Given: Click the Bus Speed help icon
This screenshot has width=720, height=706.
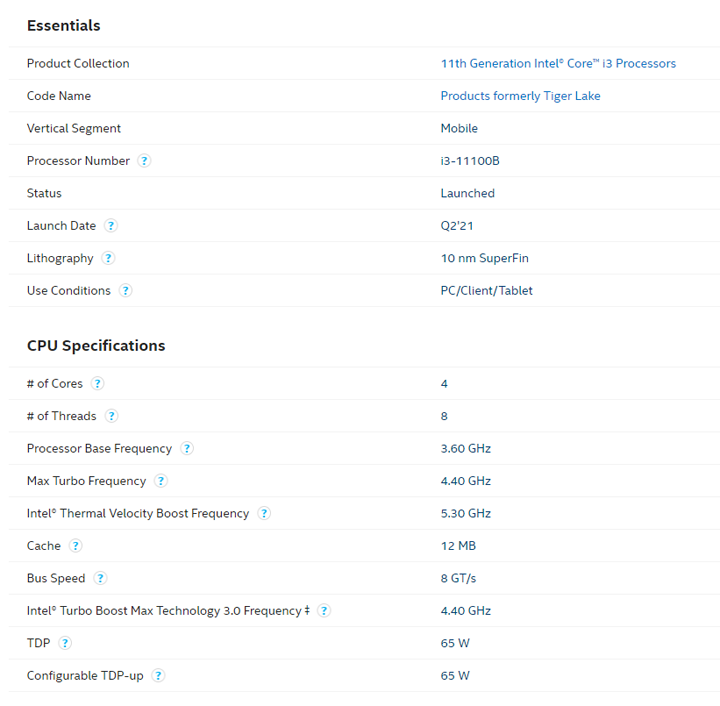Looking at the screenshot, I should coord(100,578).
